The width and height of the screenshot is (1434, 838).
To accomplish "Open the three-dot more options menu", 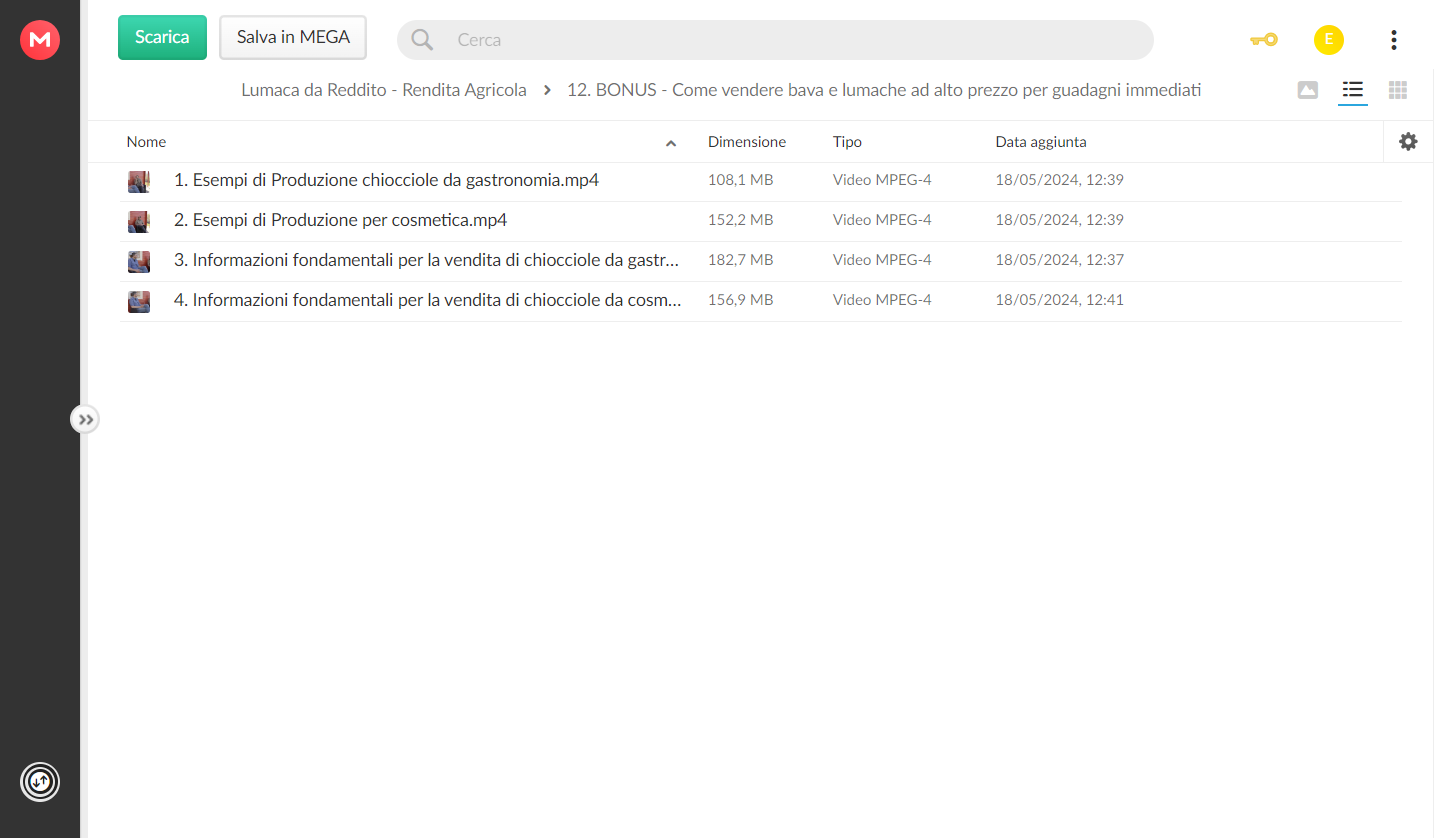I will 1394,40.
